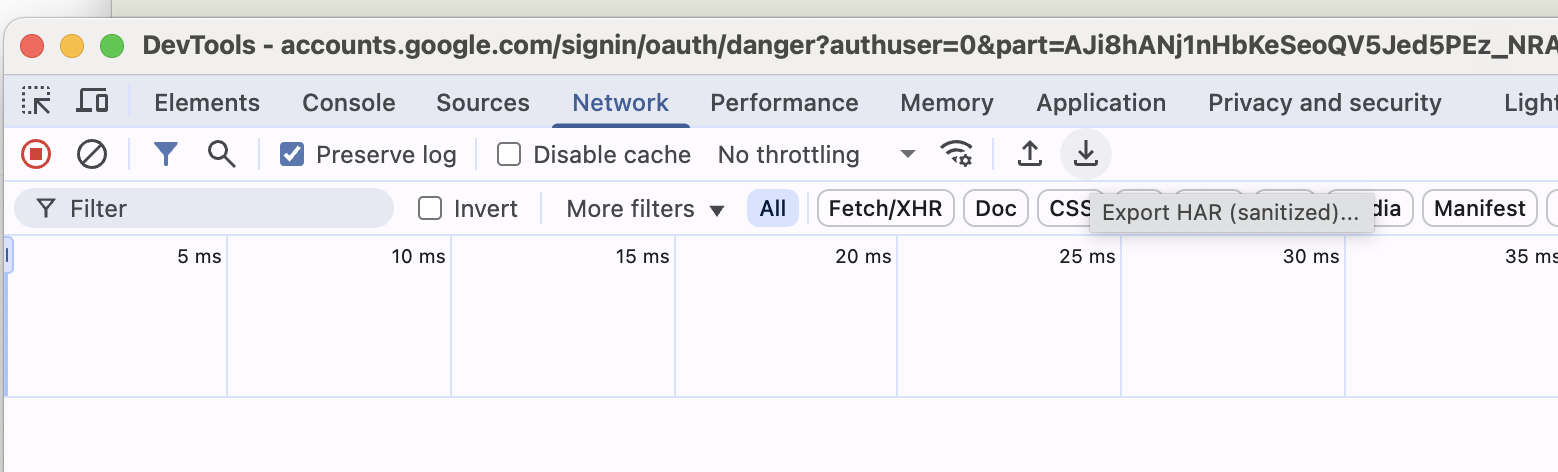Select the Manifest filter chip

(x=1480, y=208)
